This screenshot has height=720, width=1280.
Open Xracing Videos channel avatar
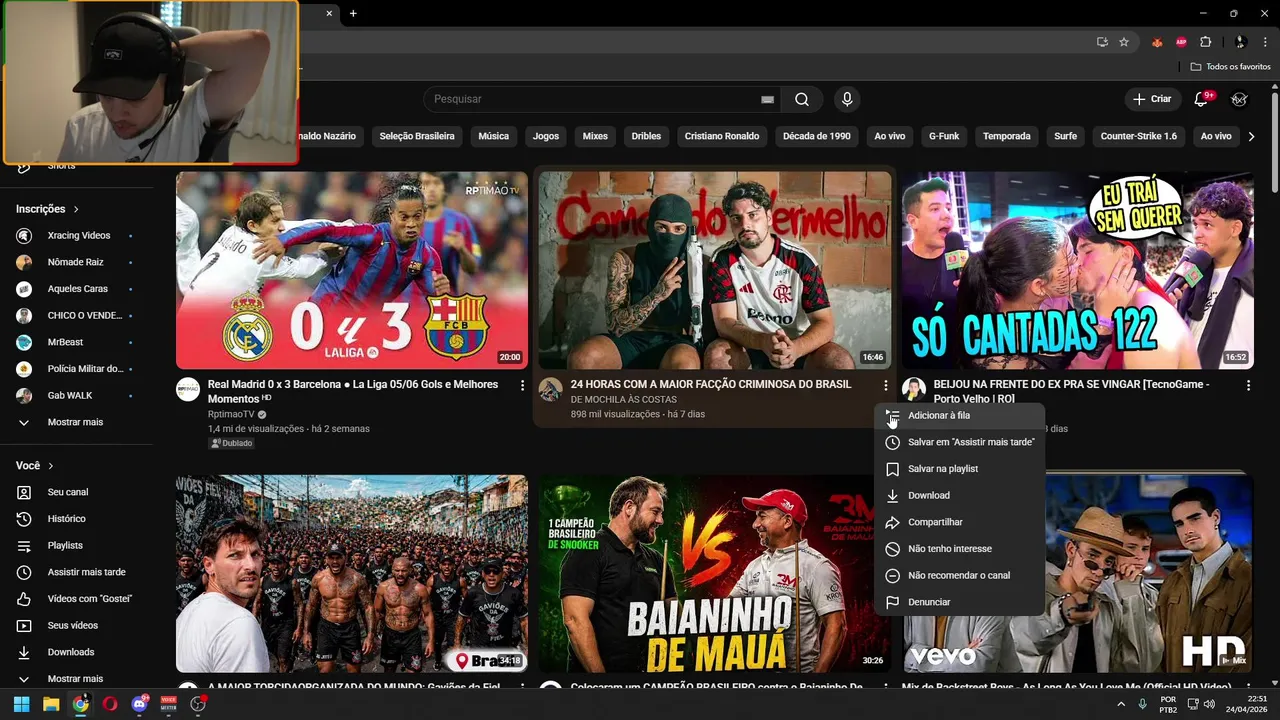(24, 236)
